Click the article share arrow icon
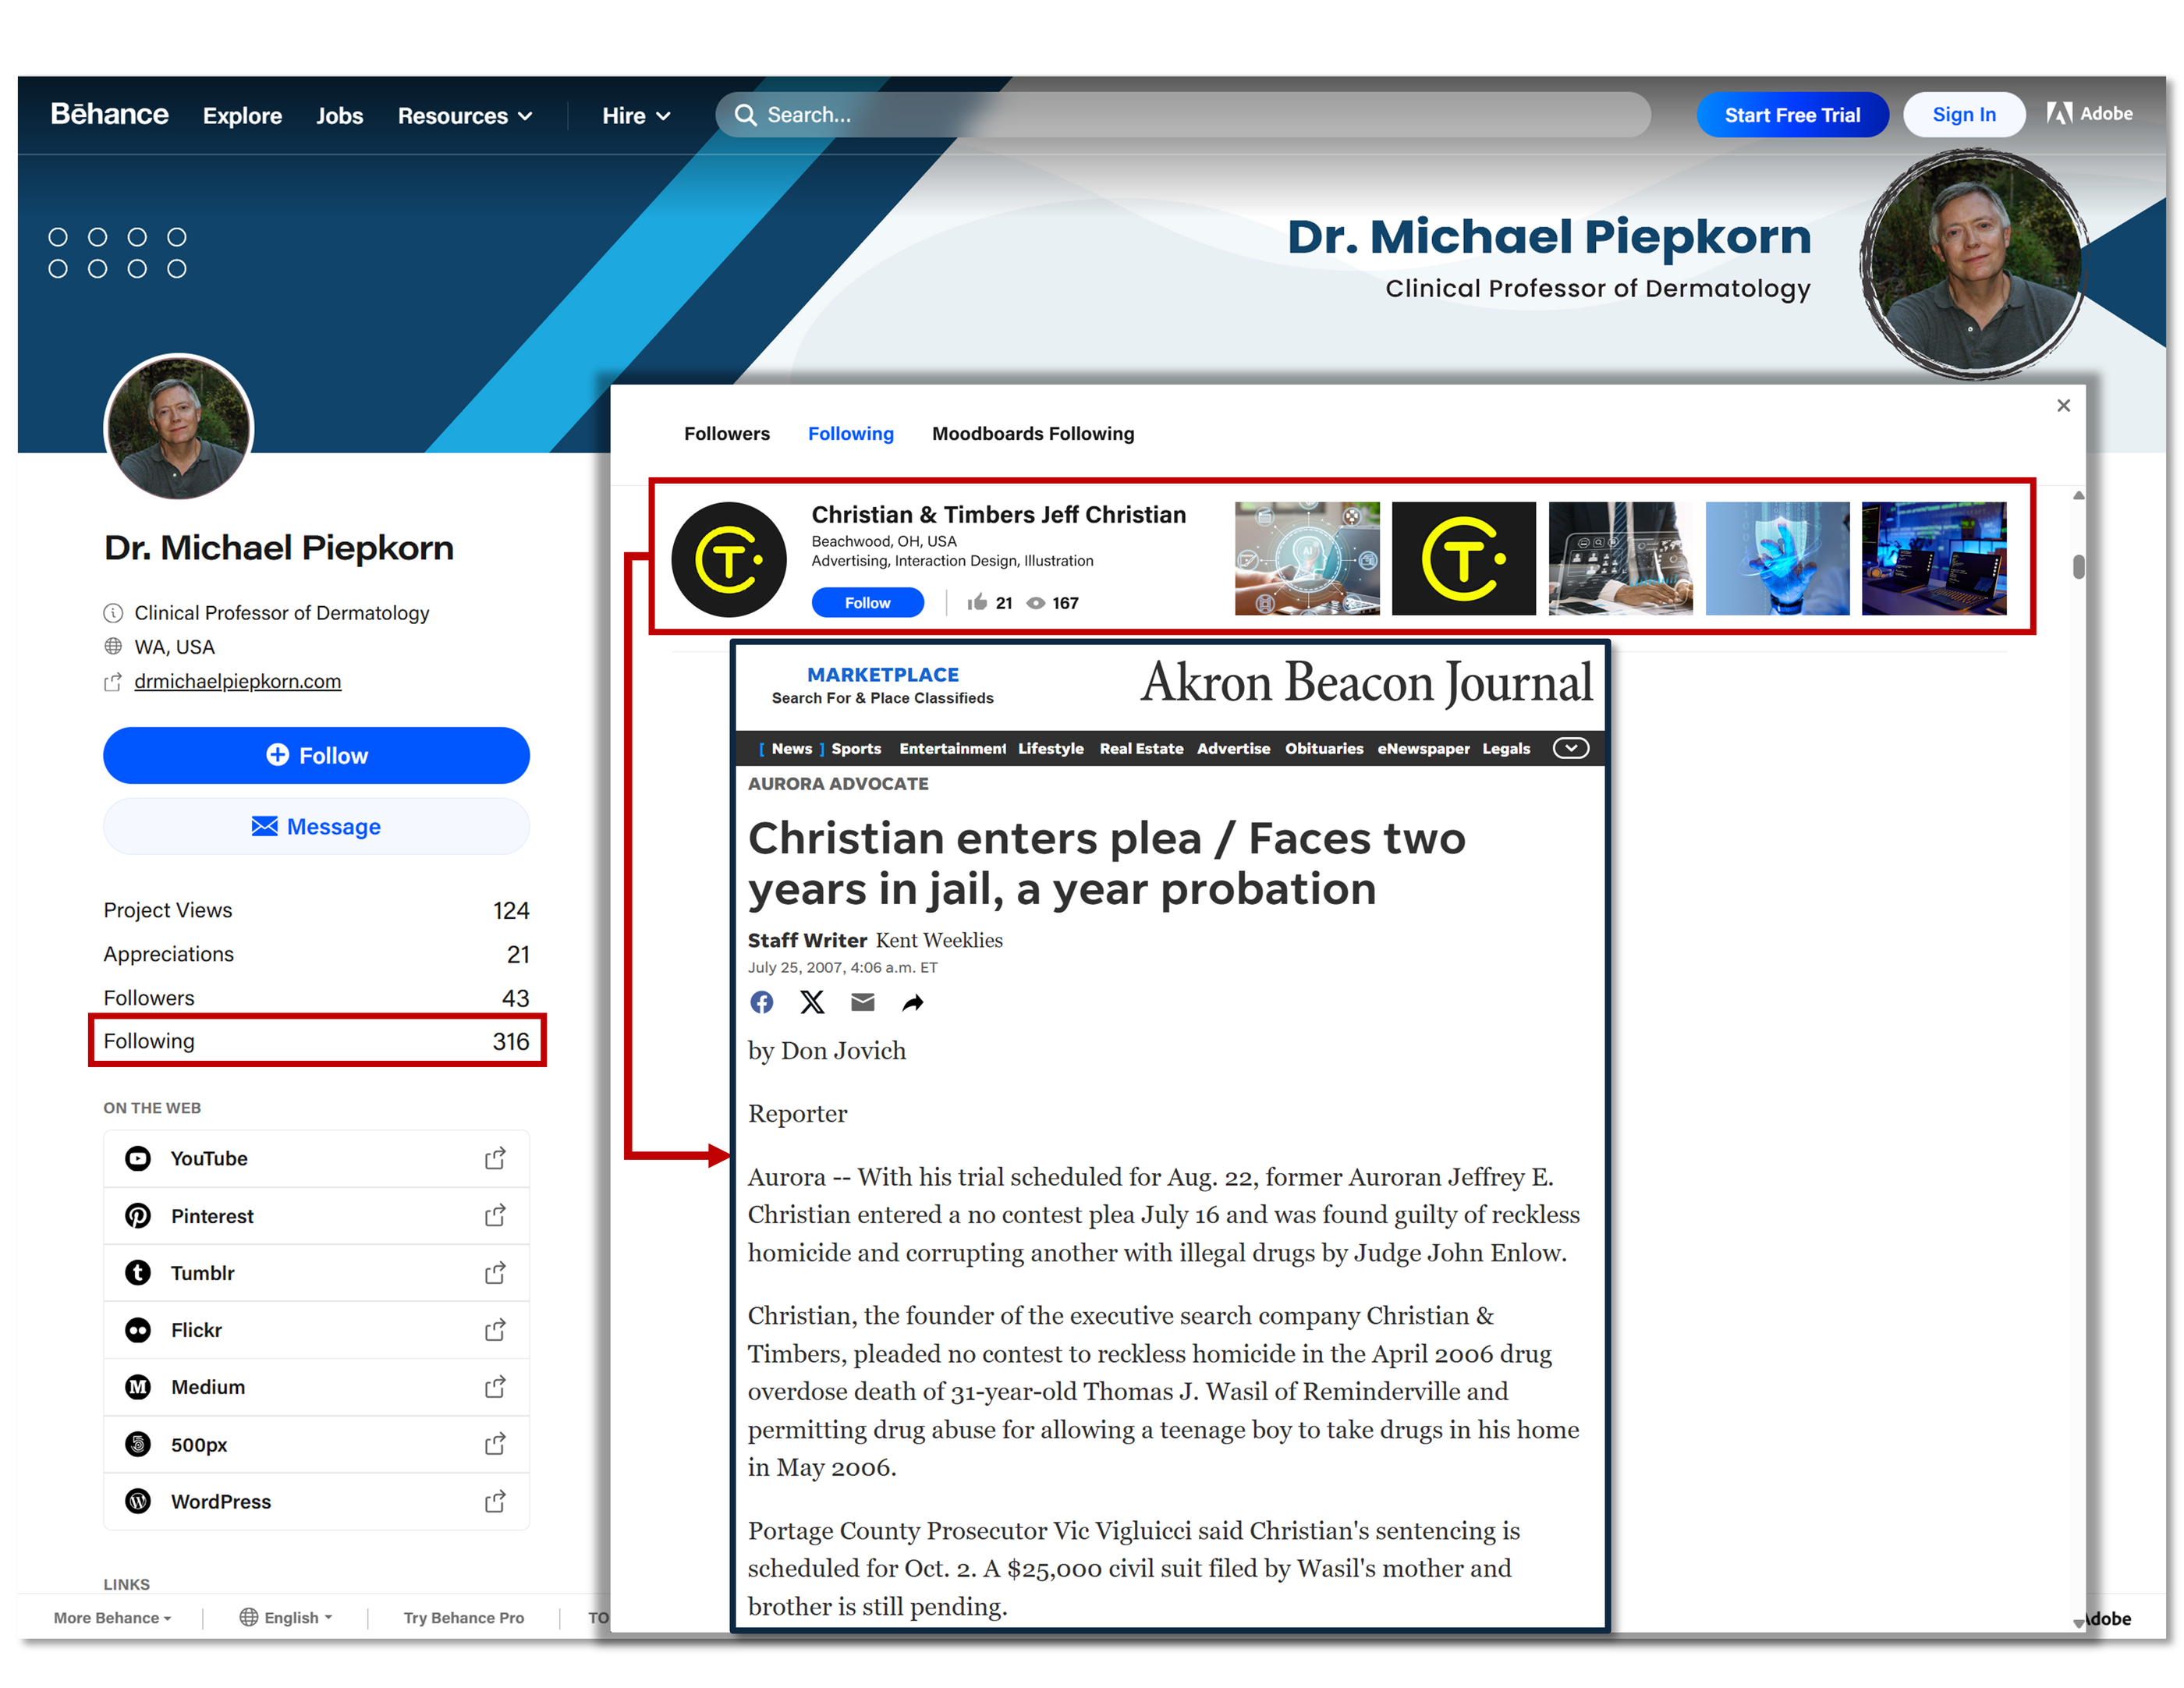2184x1688 pixels. (913, 1002)
